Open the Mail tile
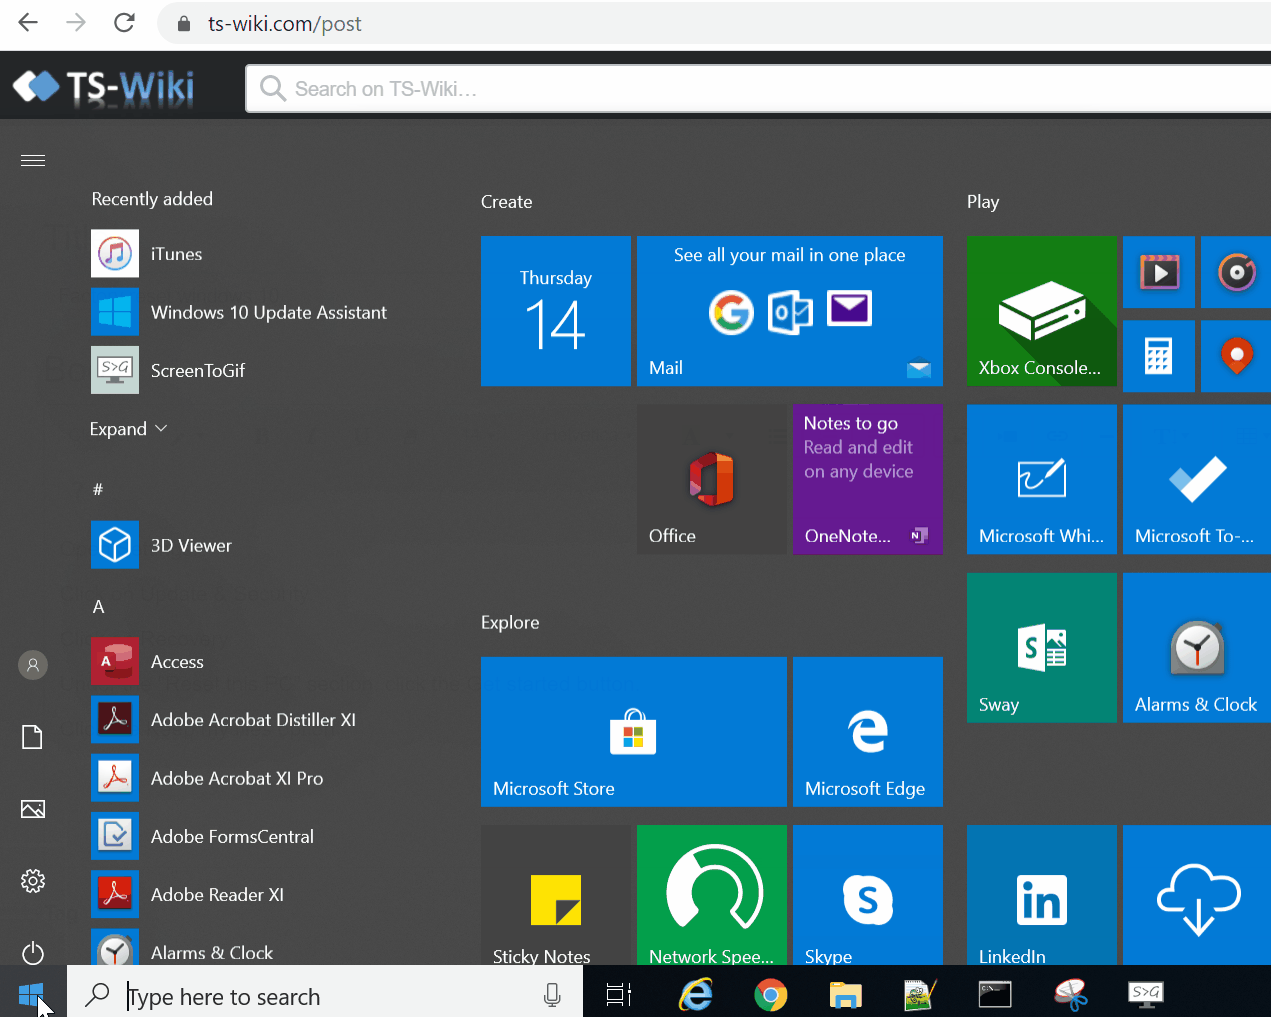This screenshot has width=1271, height=1017. [x=790, y=311]
